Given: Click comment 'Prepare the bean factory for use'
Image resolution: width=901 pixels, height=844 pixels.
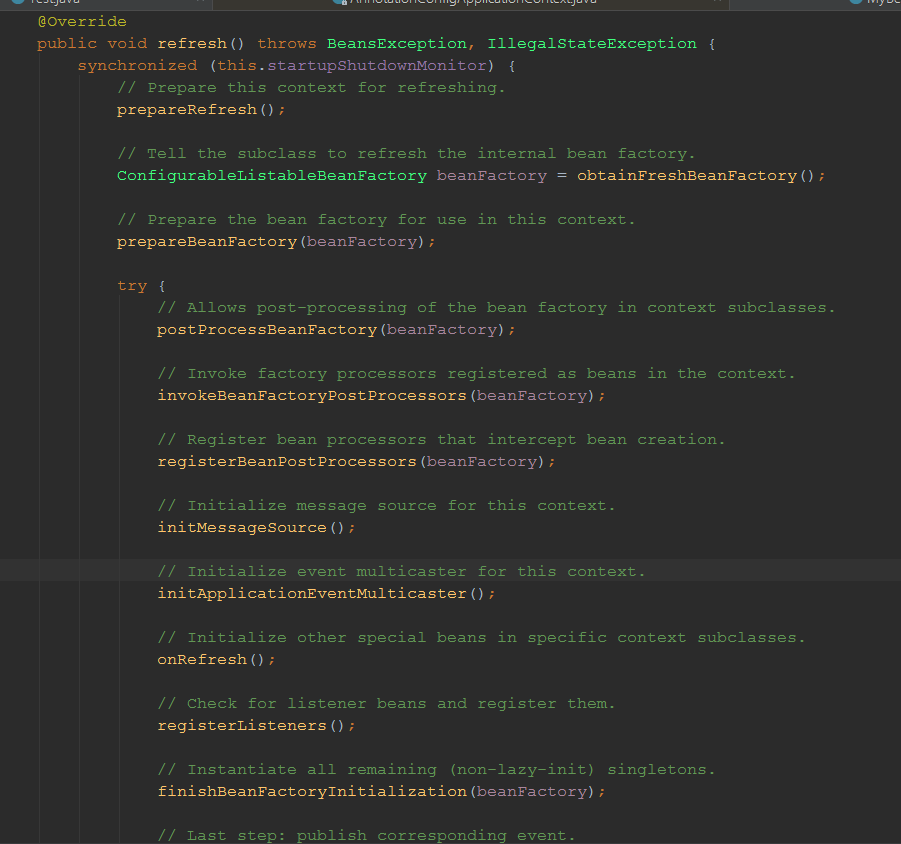Looking at the screenshot, I should click(376, 219).
